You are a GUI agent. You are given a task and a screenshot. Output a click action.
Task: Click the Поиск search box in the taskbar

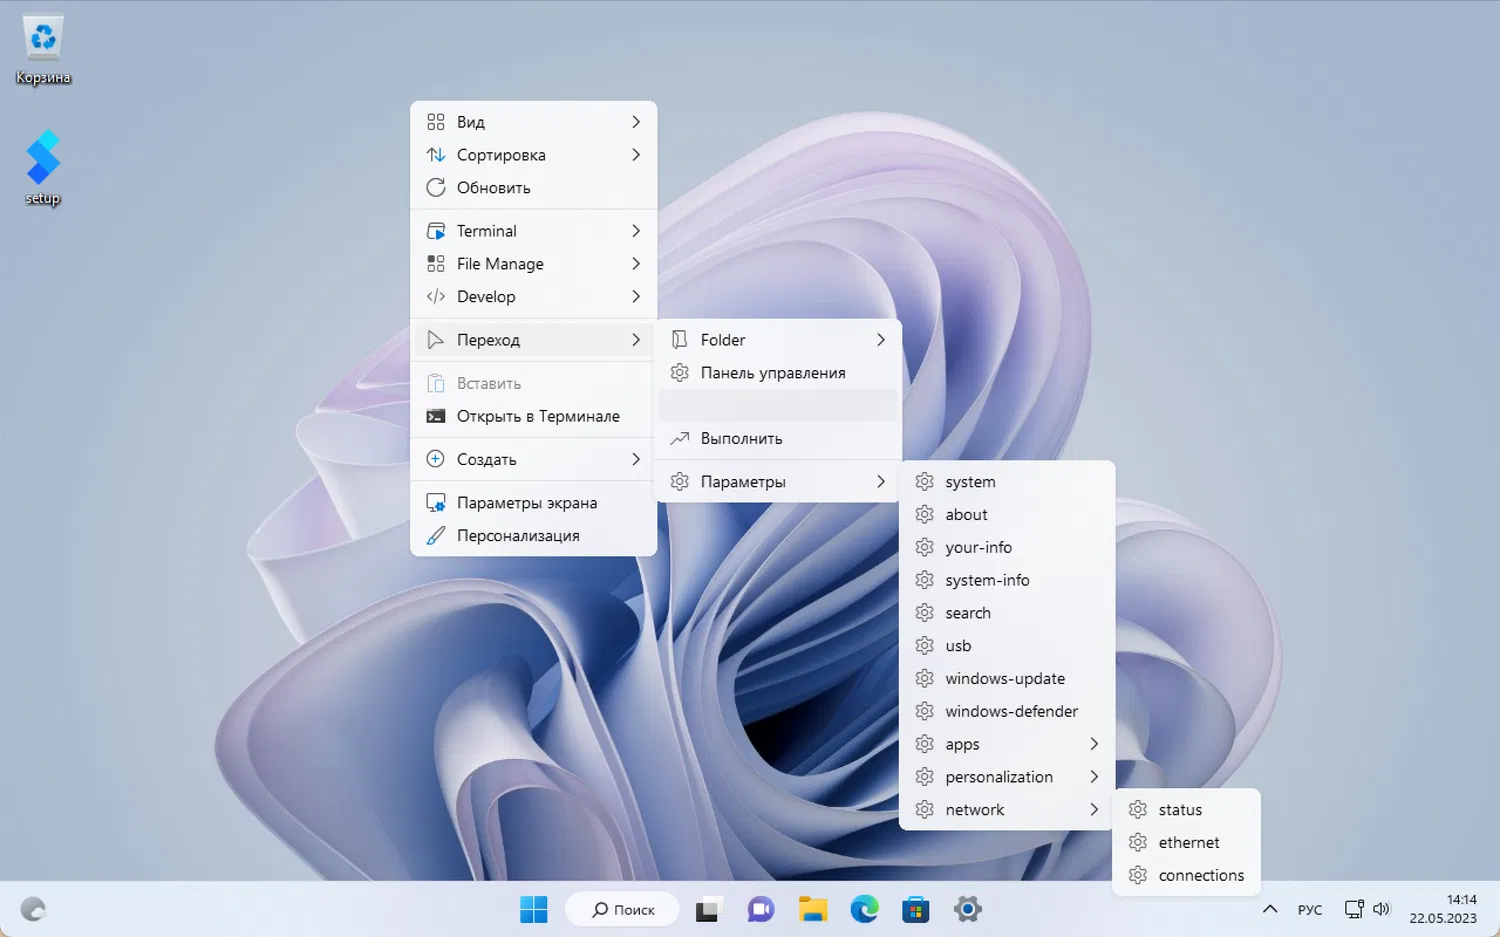pos(623,909)
